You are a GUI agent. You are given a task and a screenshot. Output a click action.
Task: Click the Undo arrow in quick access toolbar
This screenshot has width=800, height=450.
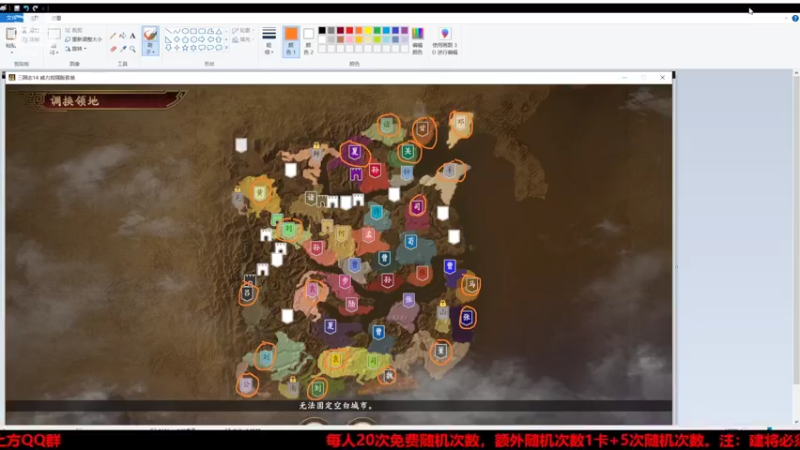pyautogui.click(x=26, y=8)
